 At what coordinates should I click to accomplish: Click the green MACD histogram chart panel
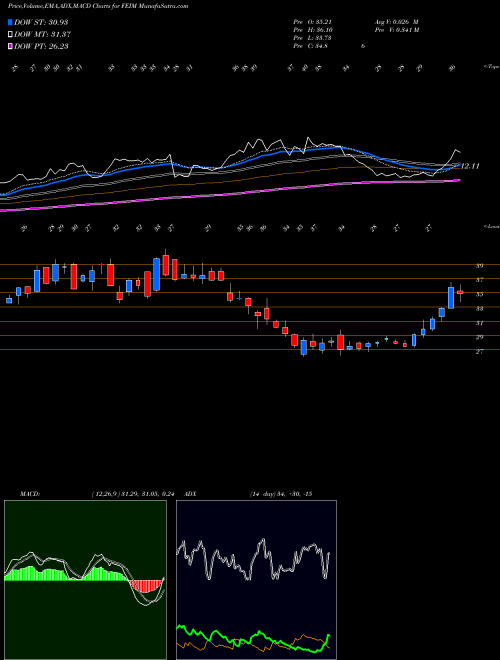[85, 580]
